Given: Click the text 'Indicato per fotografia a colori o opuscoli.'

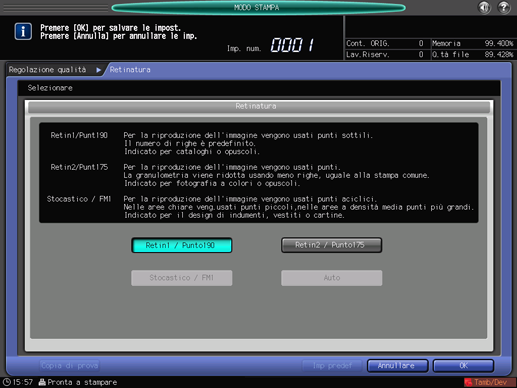Looking at the screenshot, I should point(212,183).
